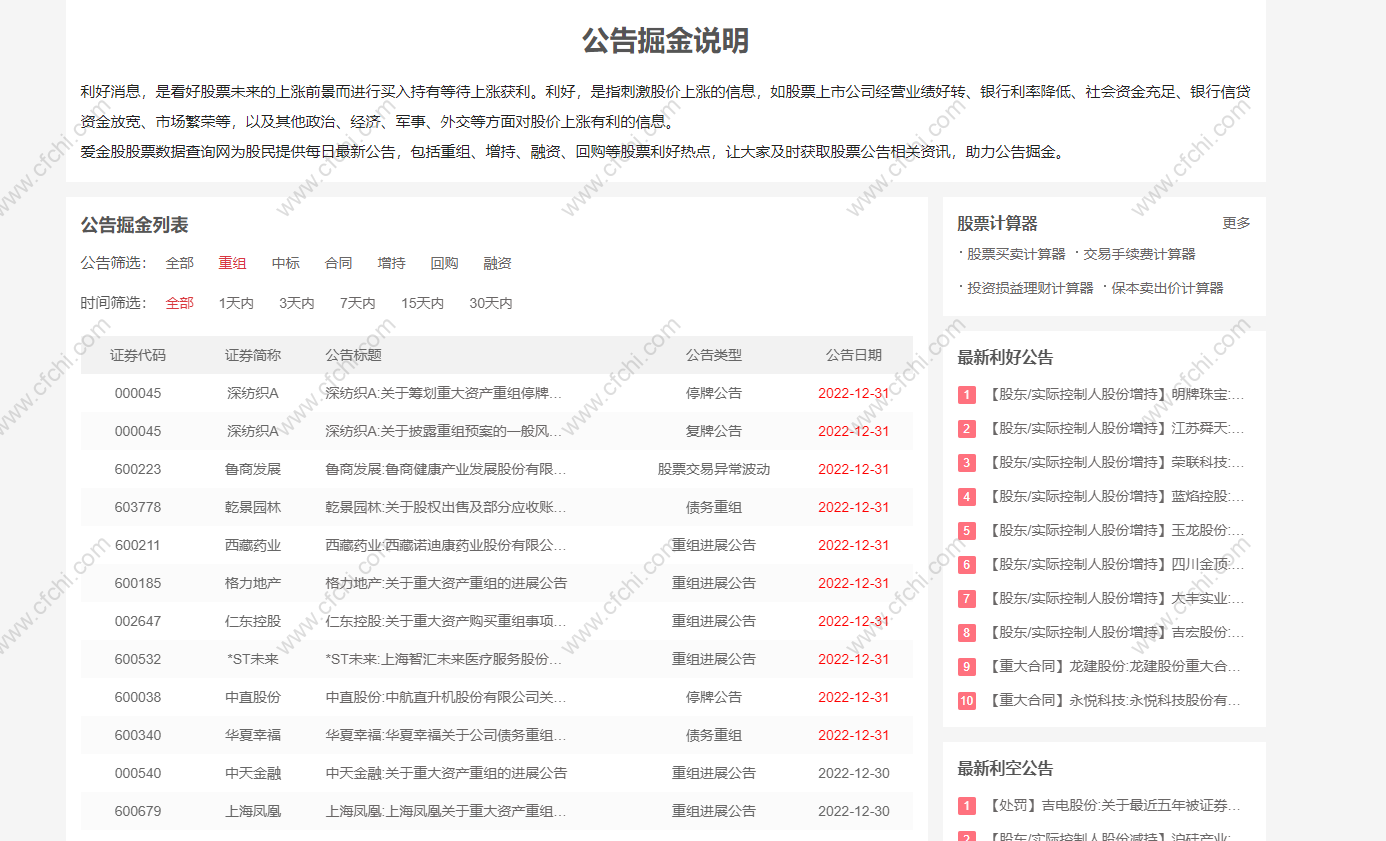Click the 荣联科技 shareholding increase announcement
Image resolution: width=1386 pixels, height=841 pixels.
[x=1115, y=462]
